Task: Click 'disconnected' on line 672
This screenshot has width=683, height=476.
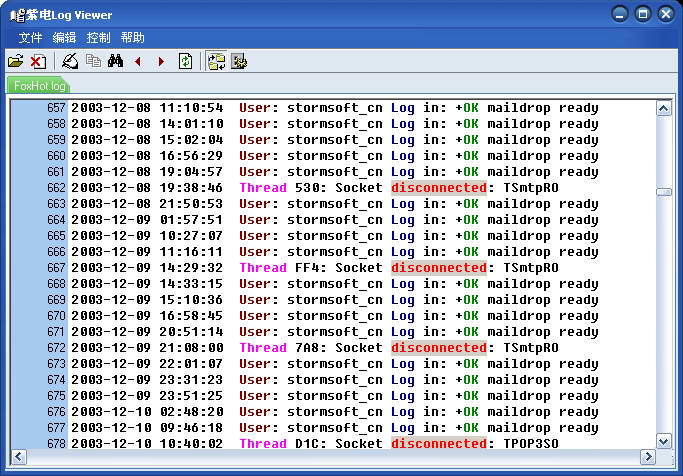Action: pos(438,348)
